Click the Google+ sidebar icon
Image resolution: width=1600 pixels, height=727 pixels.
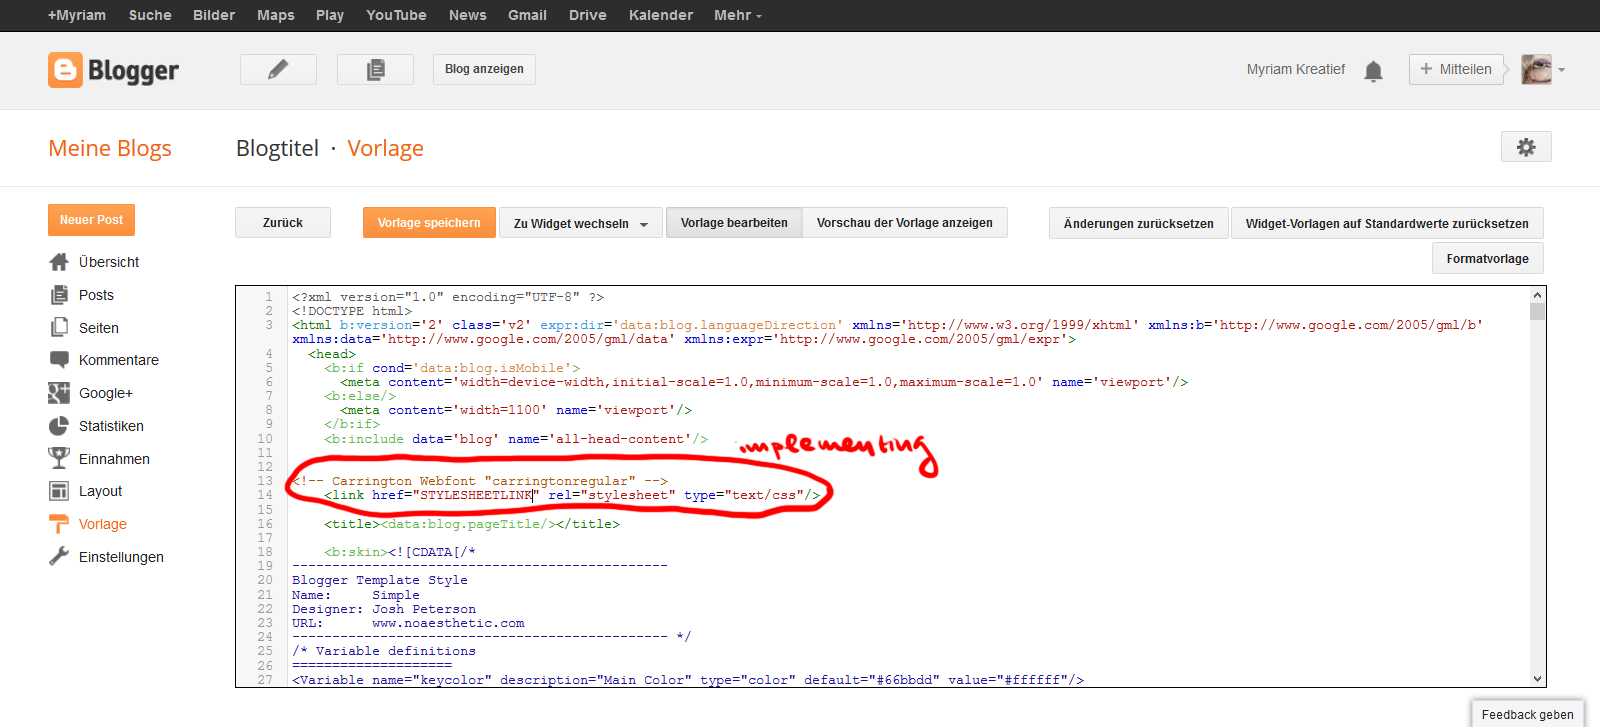click(x=59, y=393)
